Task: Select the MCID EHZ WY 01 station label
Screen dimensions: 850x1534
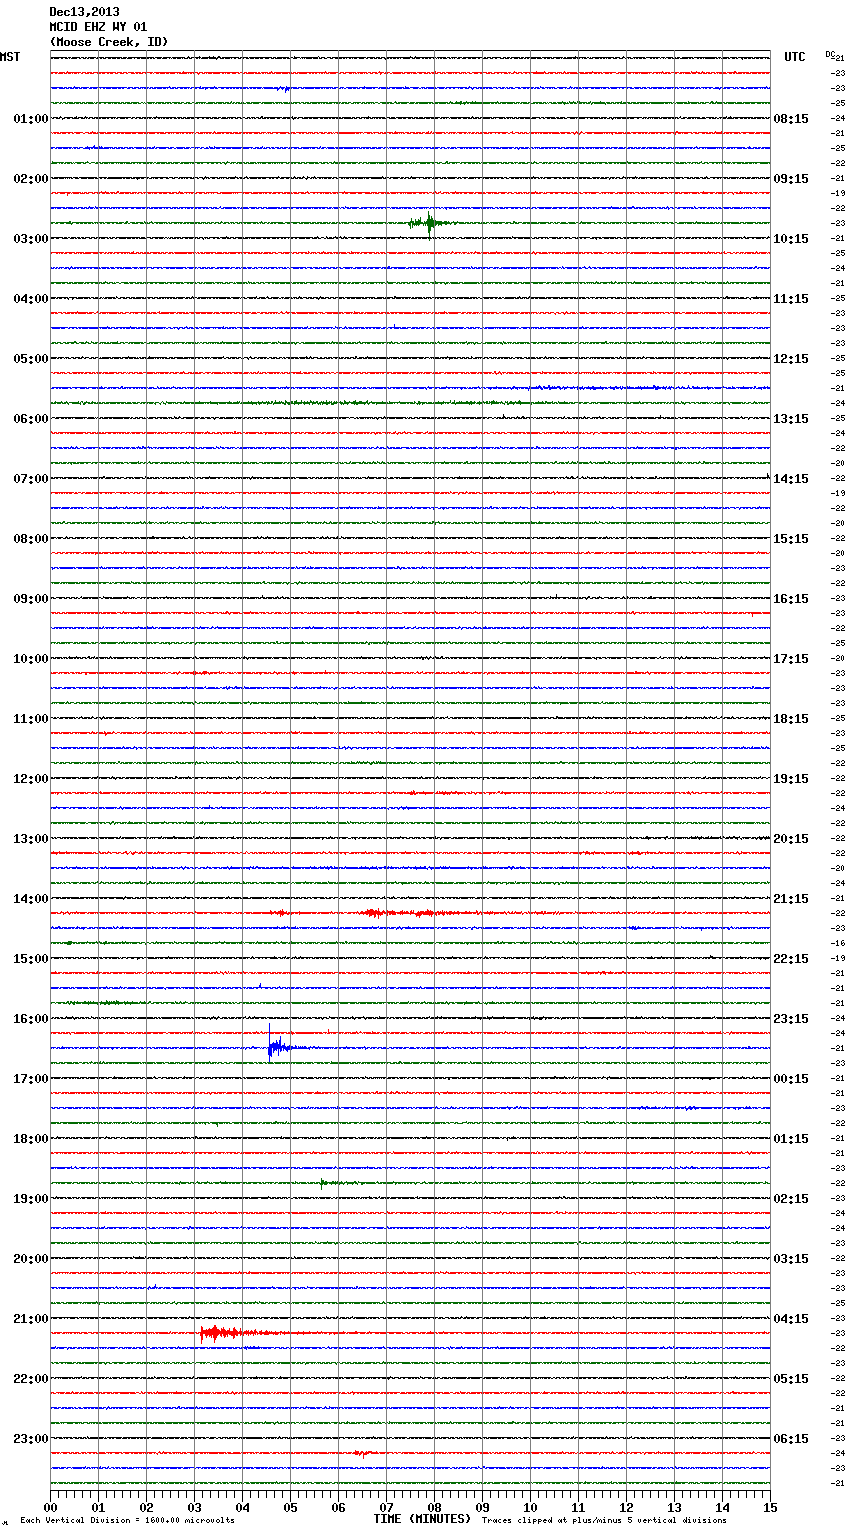Action: 98,27
